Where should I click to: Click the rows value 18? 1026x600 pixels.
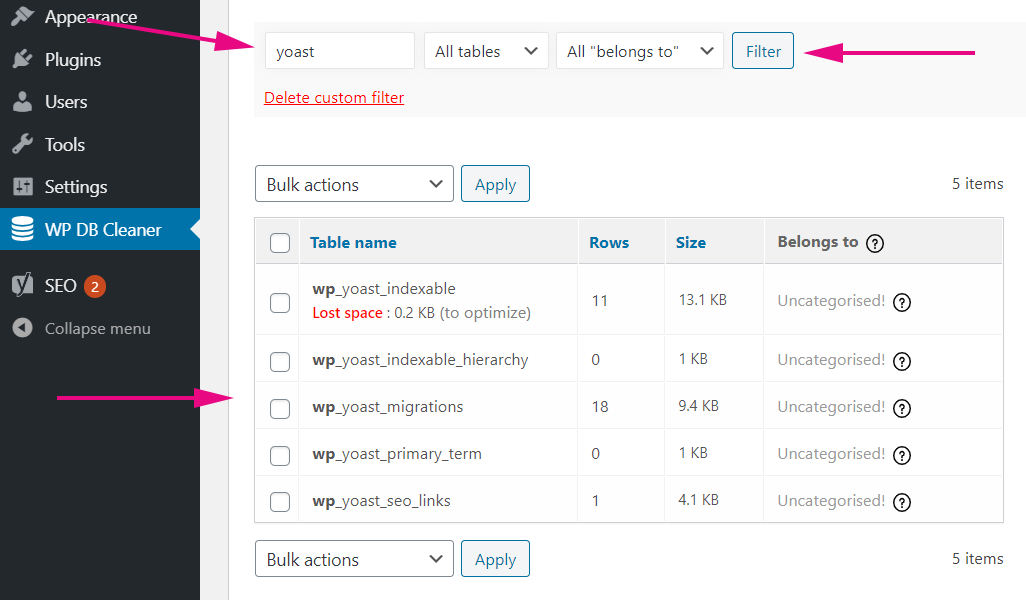click(x=600, y=407)
